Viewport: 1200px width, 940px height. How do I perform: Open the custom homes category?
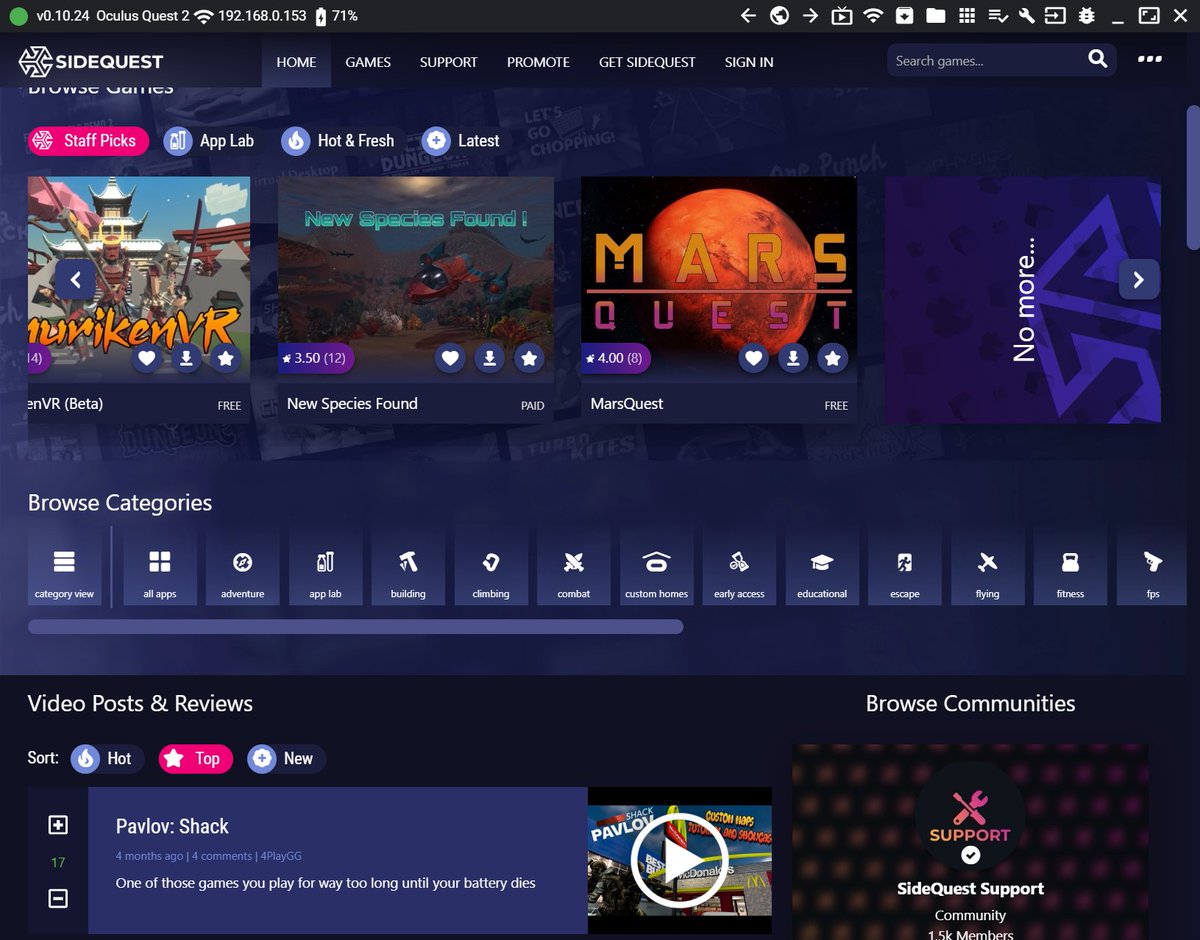(x=656, y=567)
